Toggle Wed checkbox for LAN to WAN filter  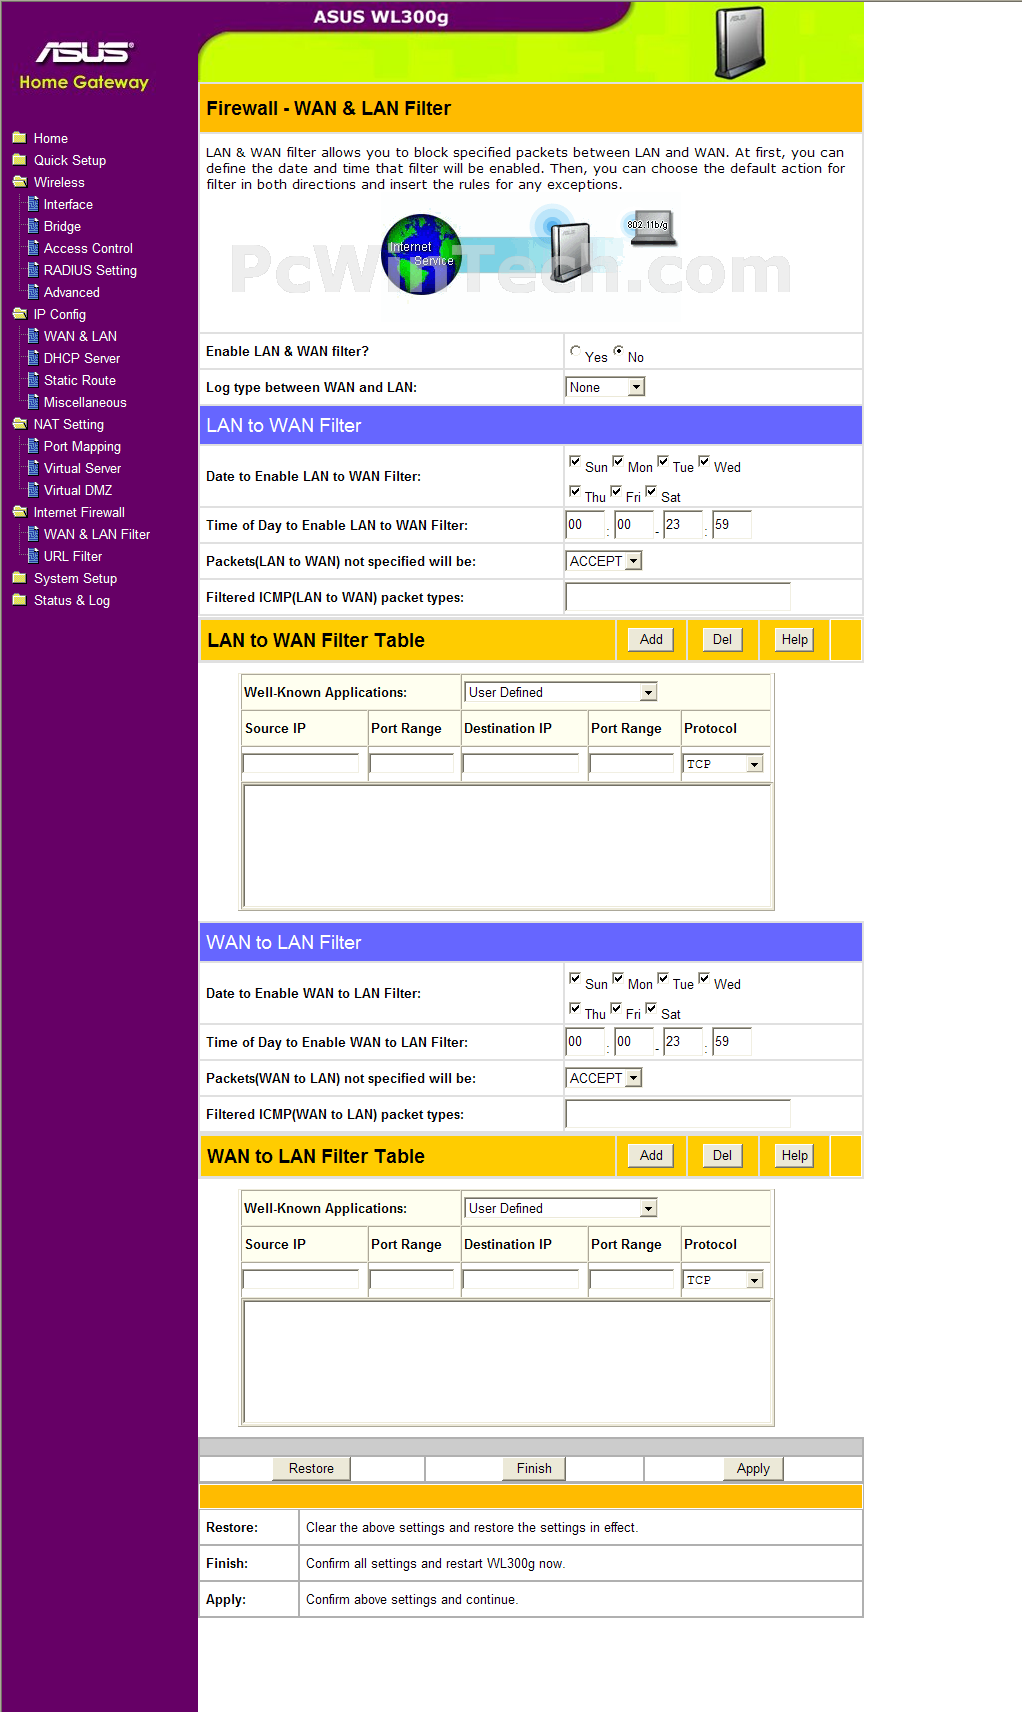(704, 461)
